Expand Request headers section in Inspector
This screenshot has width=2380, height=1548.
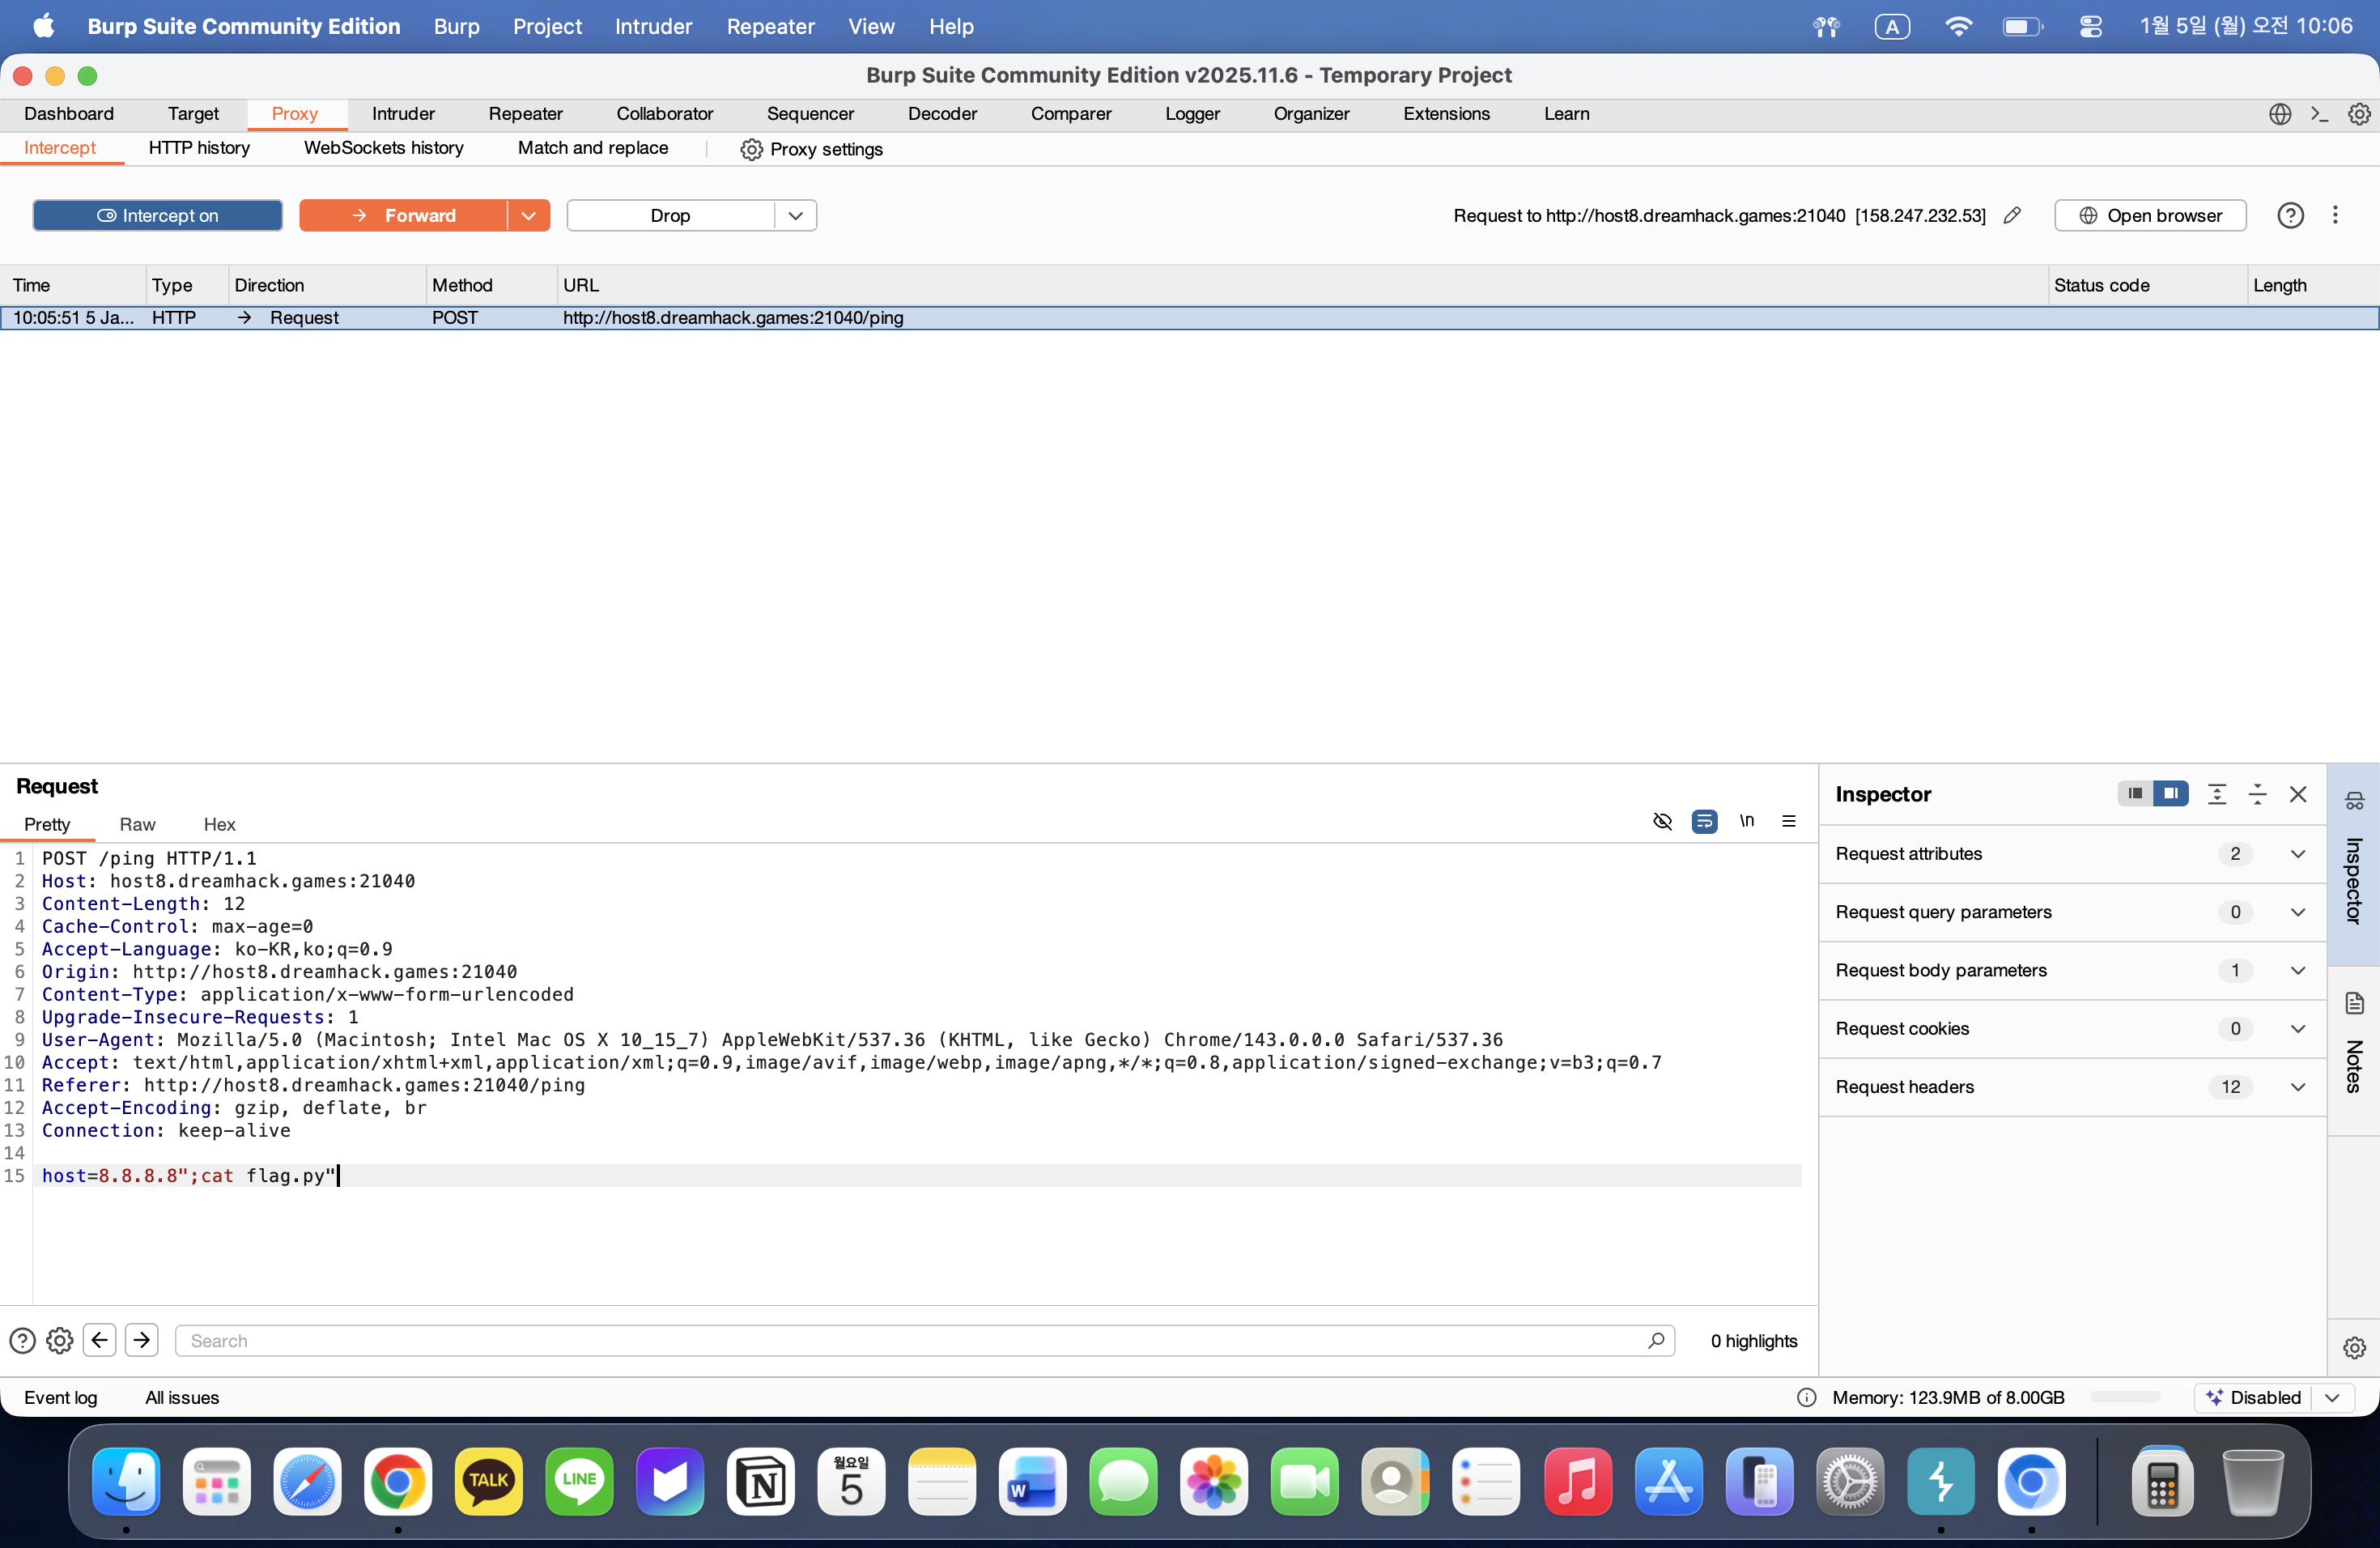coord(2297,1087)
